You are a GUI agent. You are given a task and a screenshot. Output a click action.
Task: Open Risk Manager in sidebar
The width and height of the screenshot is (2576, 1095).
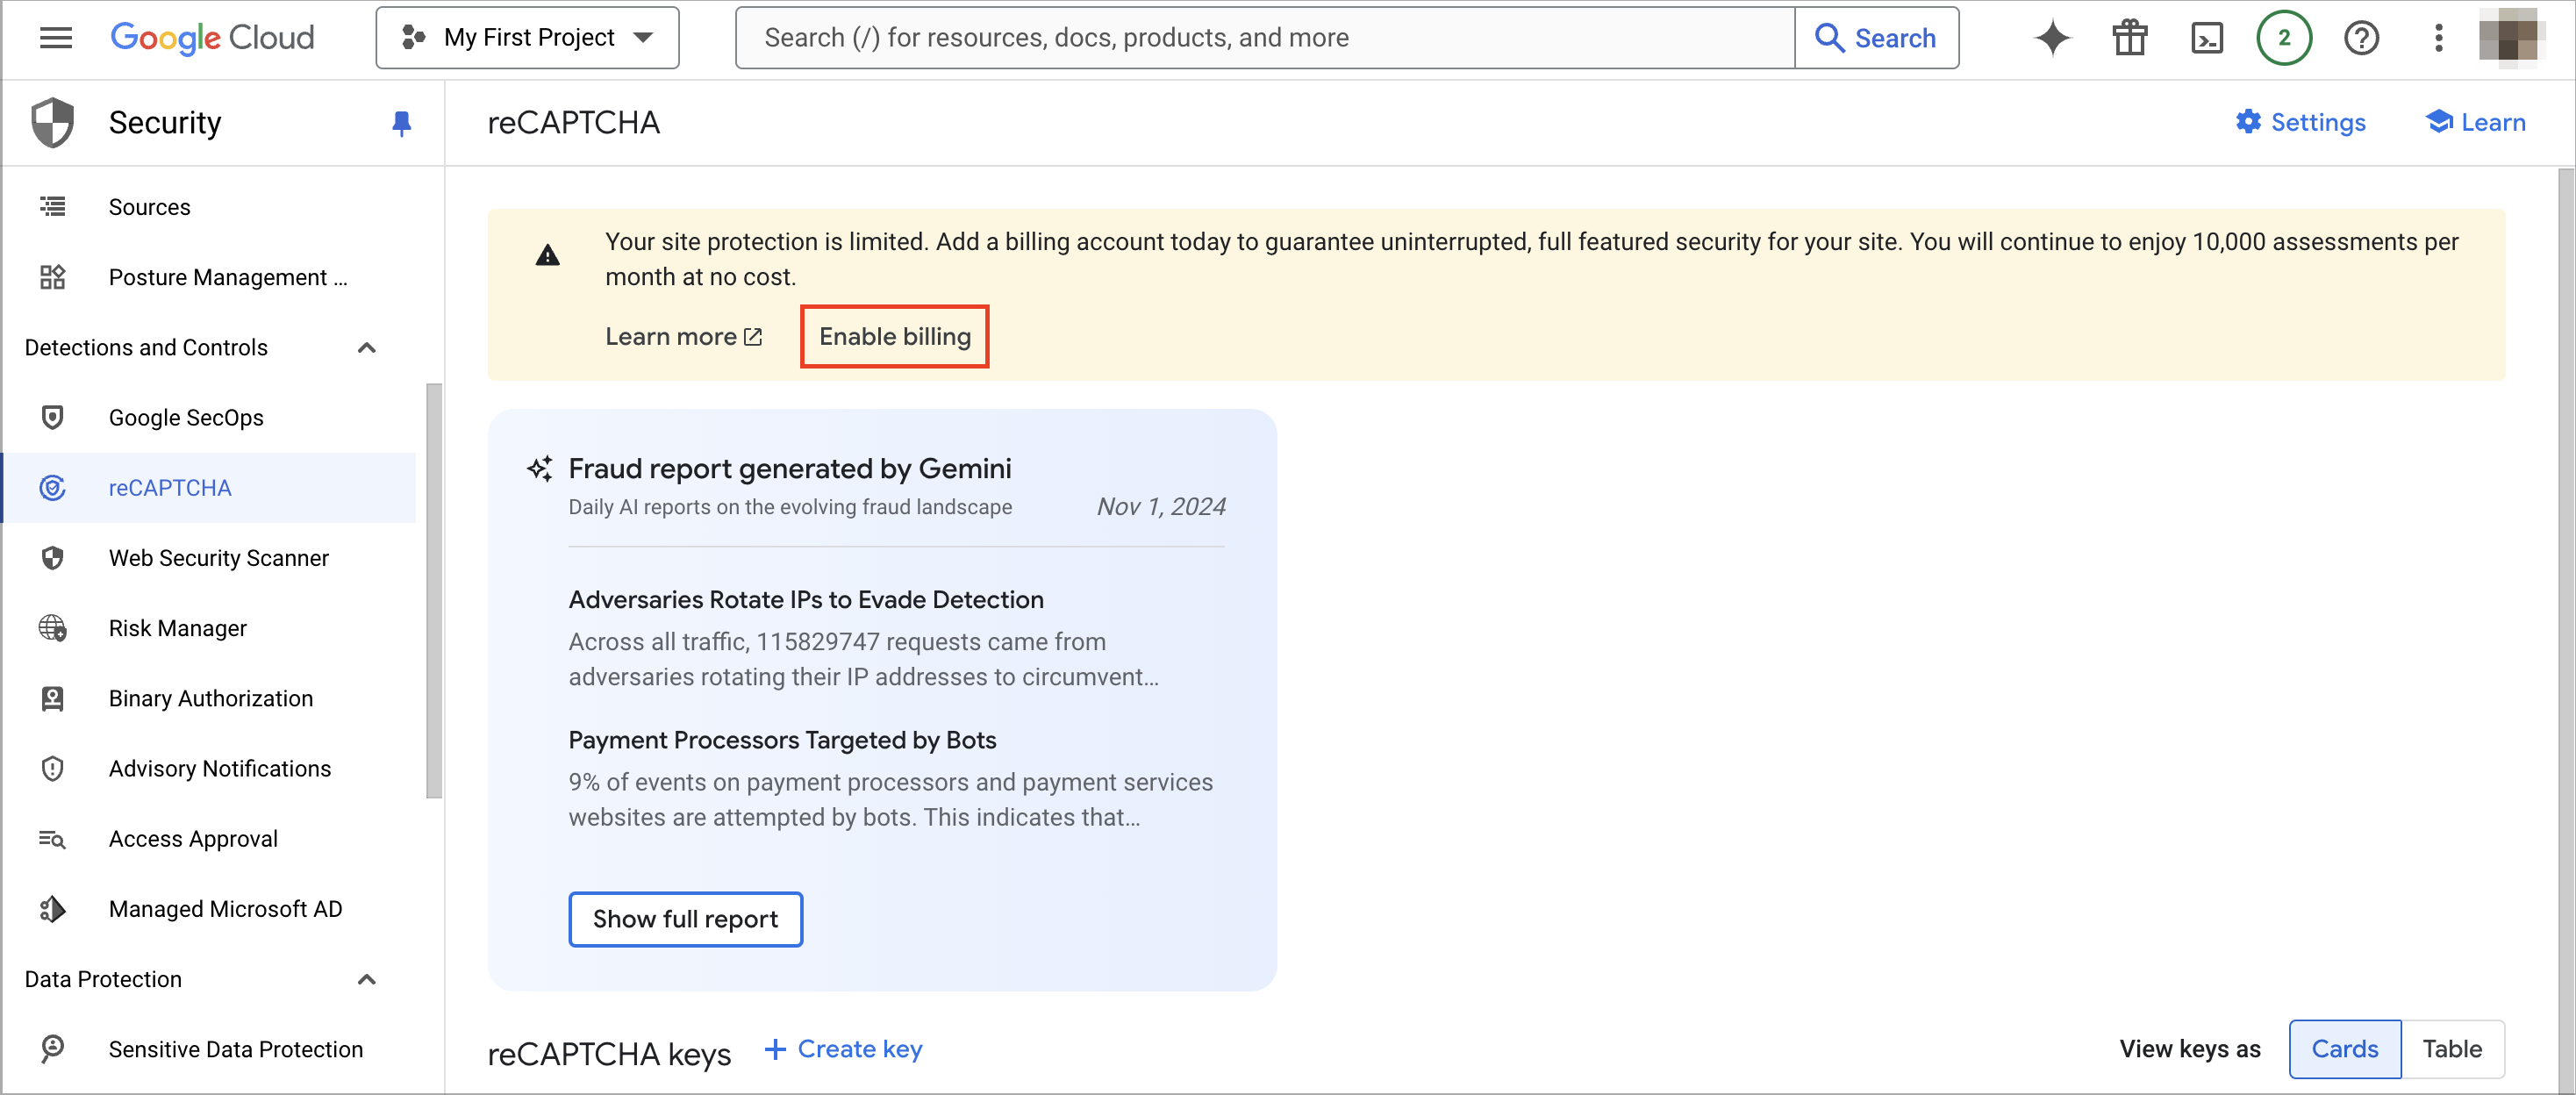[x=210, y=628]
